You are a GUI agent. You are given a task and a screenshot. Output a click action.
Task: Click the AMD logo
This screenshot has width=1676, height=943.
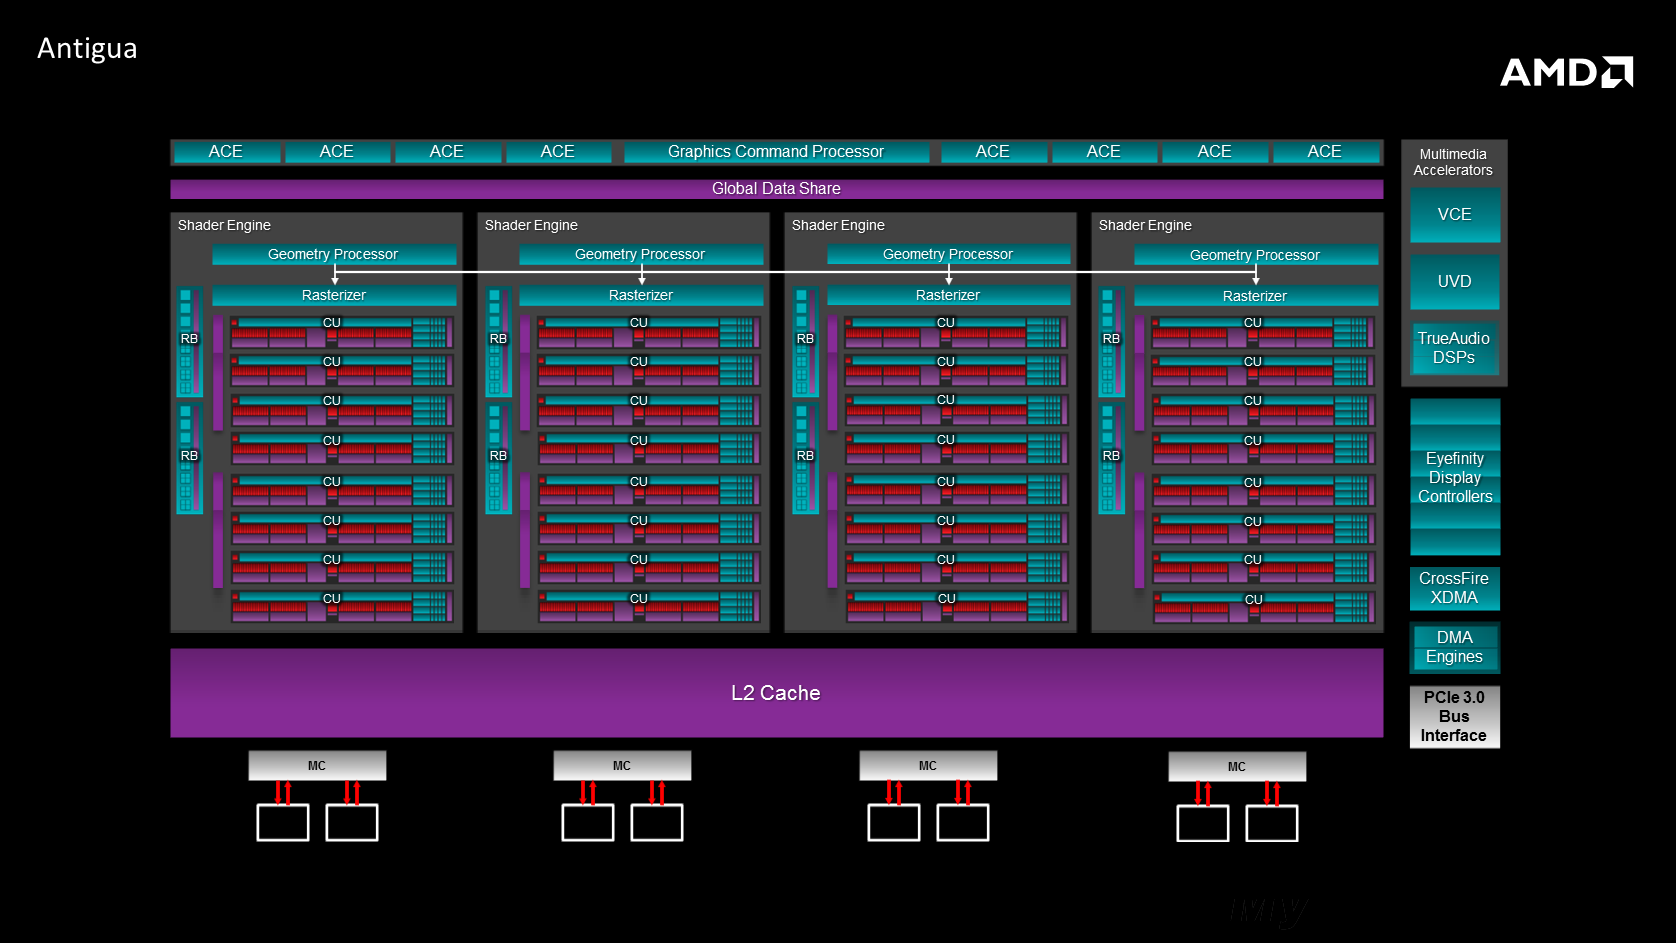[1566, 72]
